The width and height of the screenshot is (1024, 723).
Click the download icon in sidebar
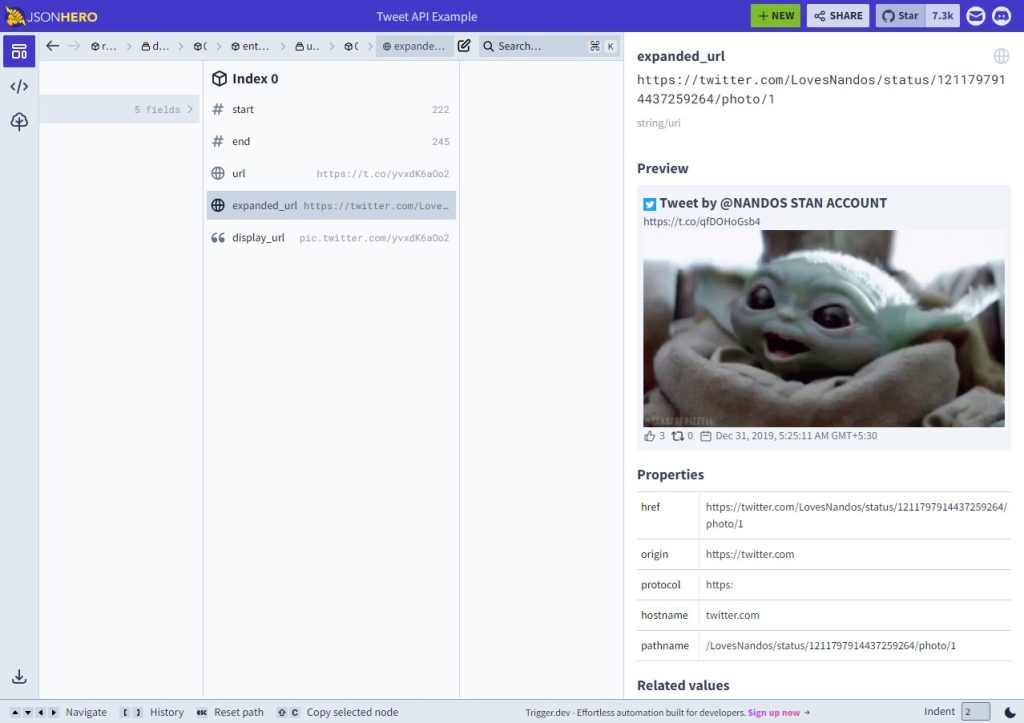click(x=19, y=677)
